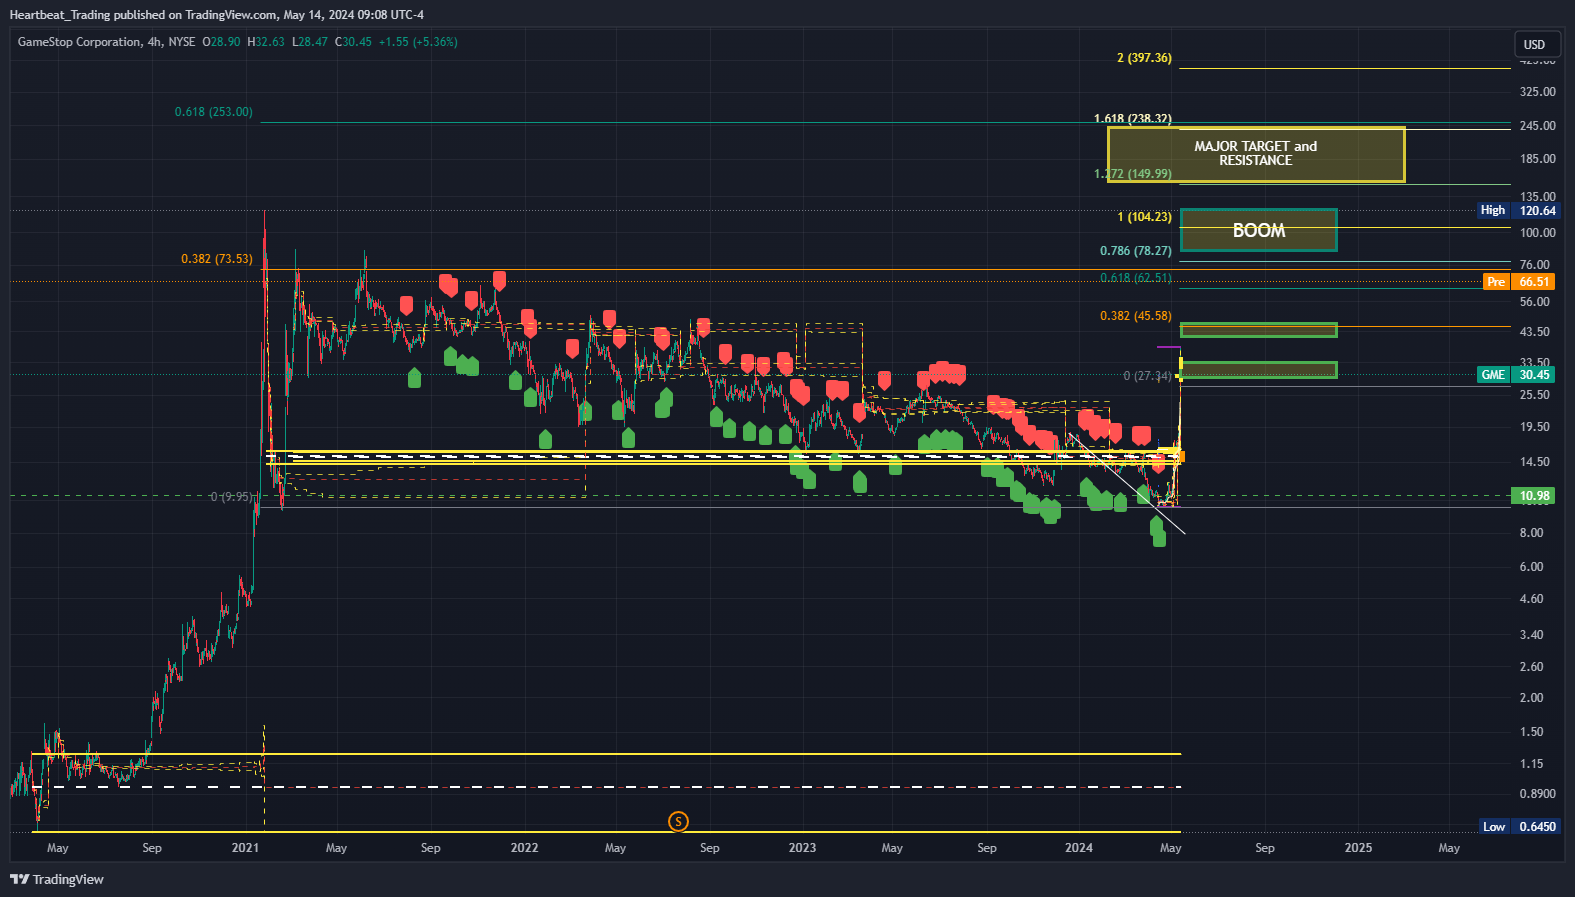Select the 0 (27.34) Fibonacci label
1575x897 pixels.
pos(1147,376)
